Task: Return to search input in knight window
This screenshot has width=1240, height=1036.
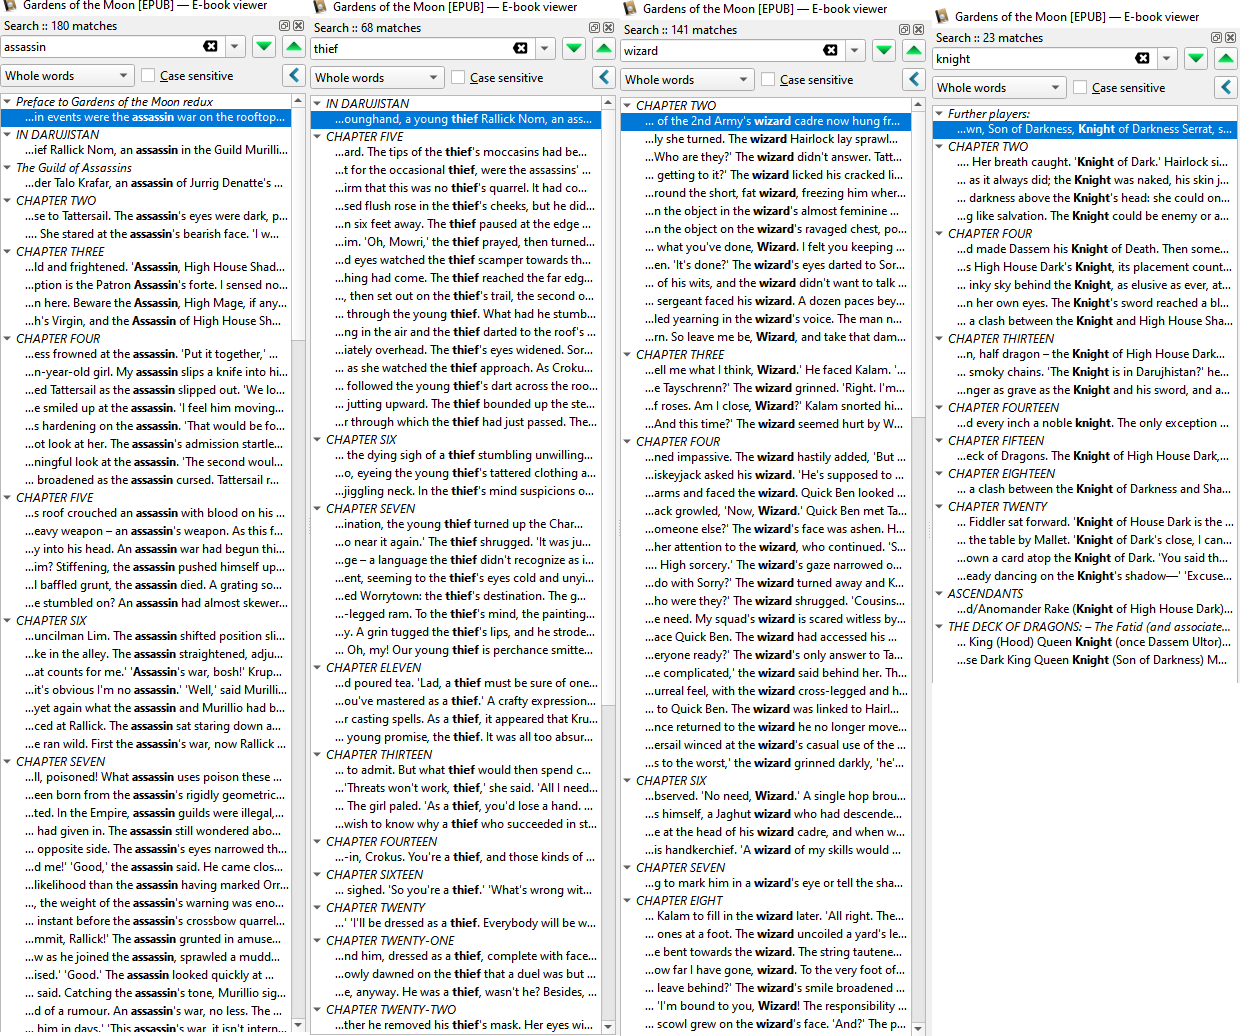Action: click(1226, 87)
